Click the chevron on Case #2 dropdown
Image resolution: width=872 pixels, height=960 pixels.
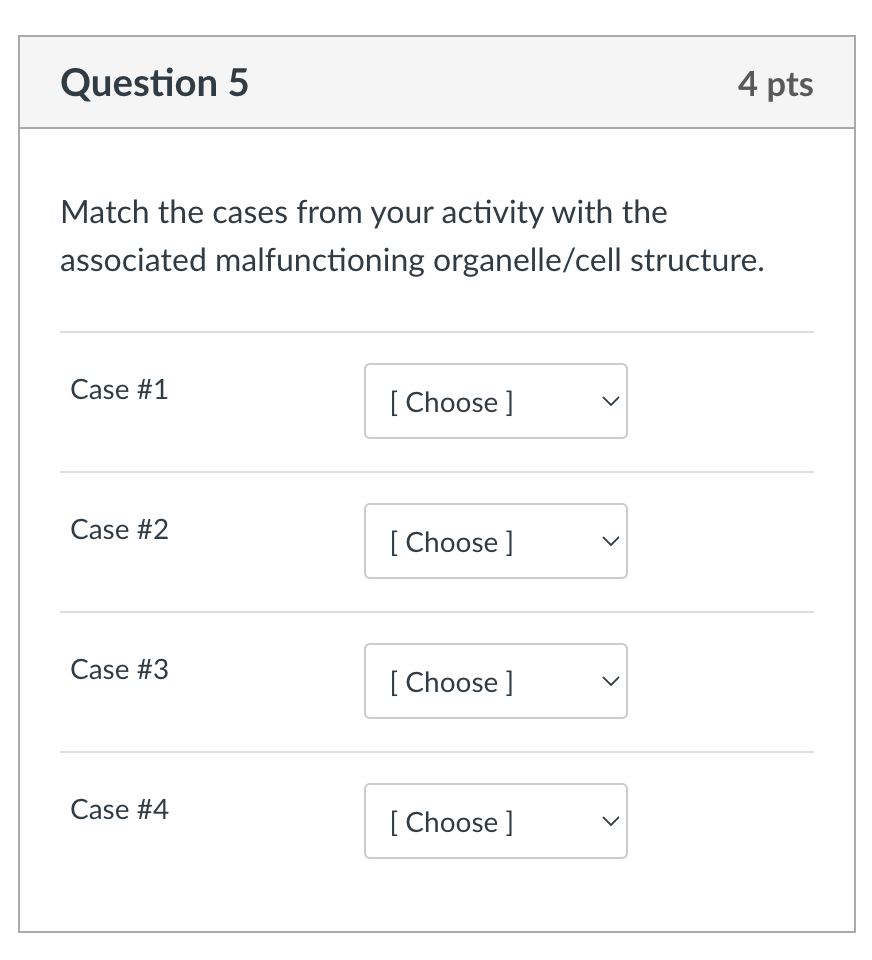609,541
